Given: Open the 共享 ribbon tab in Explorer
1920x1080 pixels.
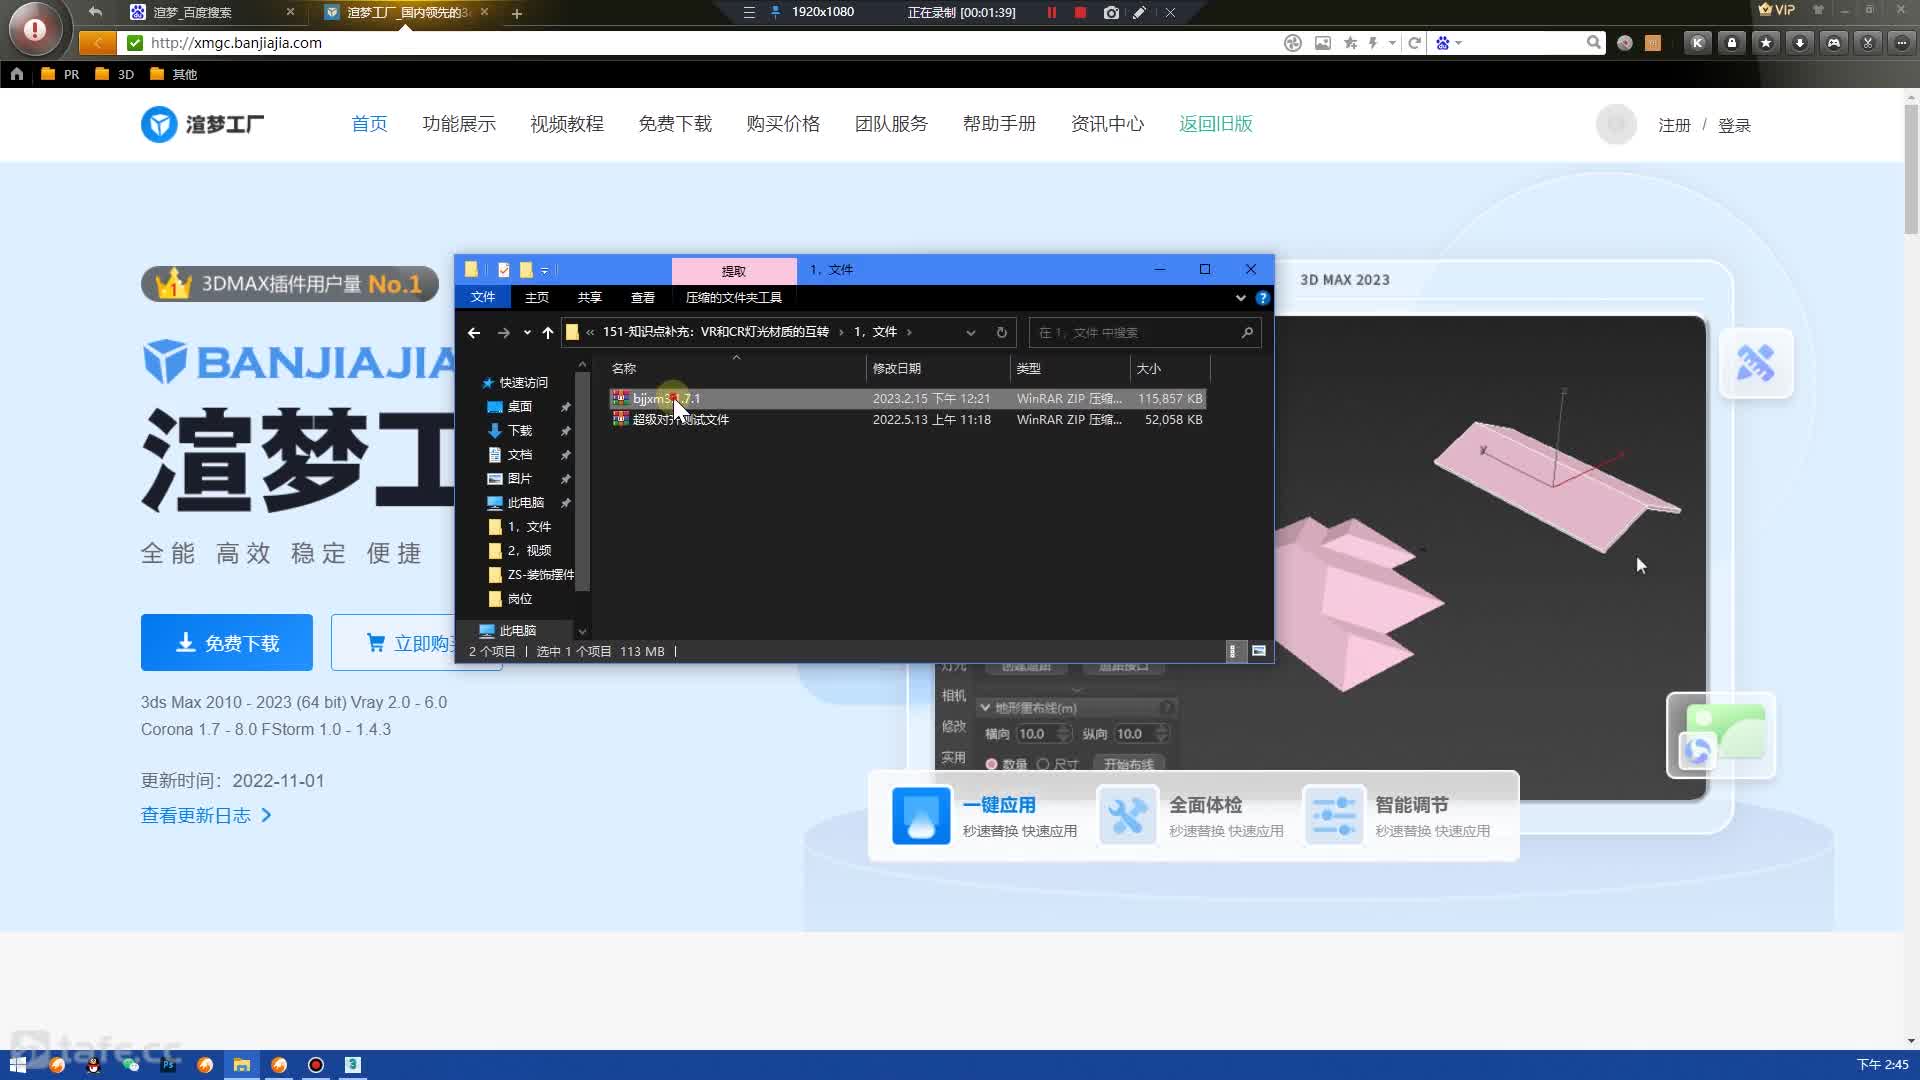Looking at the screenshot, I should tap(590, 298).
